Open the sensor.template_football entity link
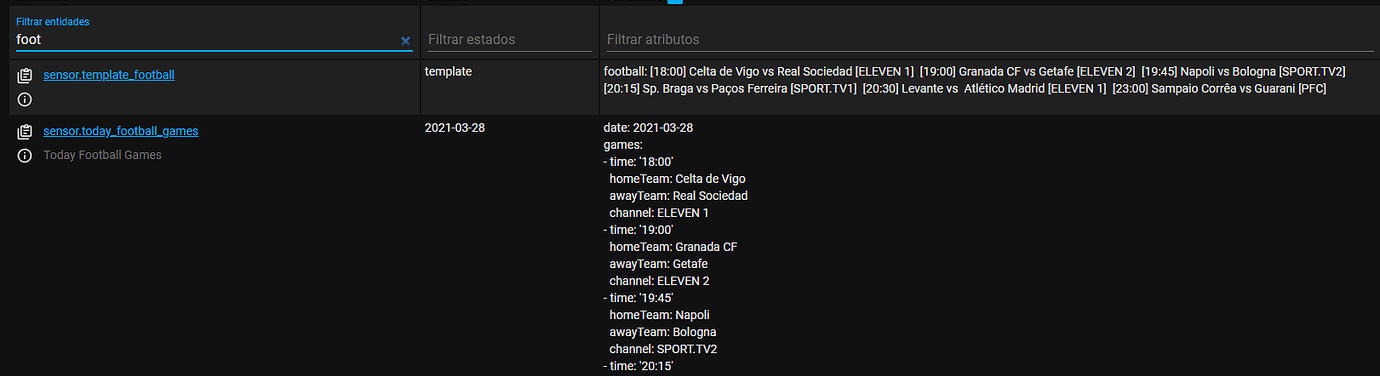1380x376 pixels. click(109, 75)
